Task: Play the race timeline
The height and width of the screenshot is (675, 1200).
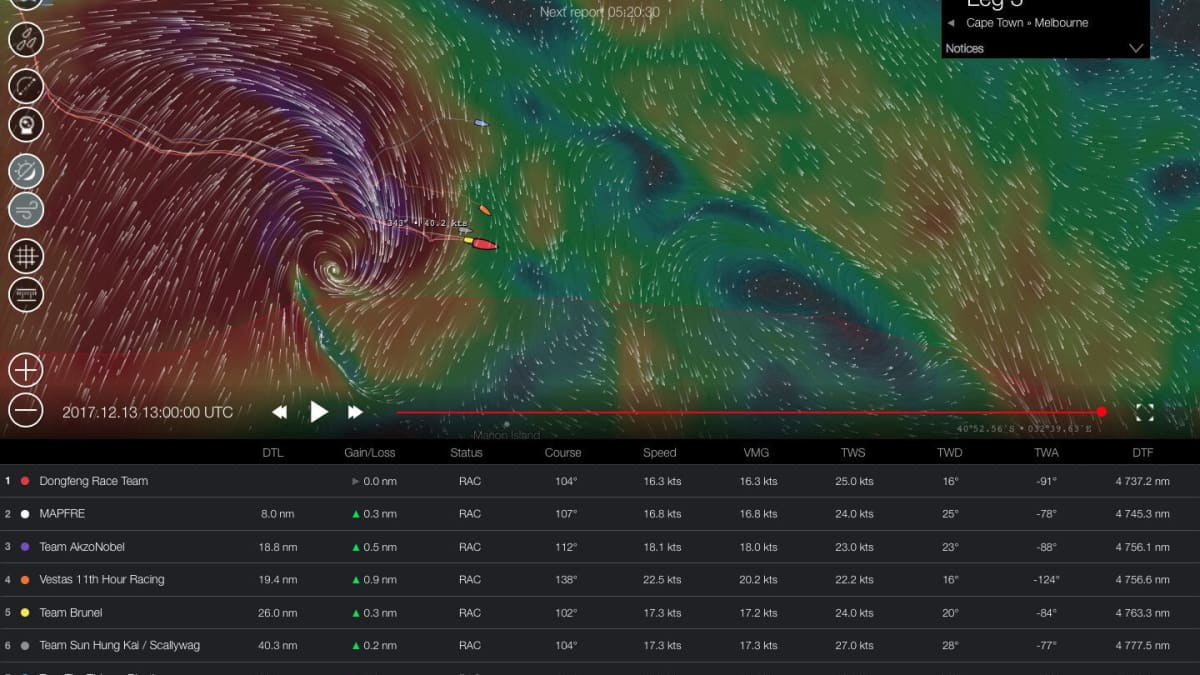Action: pos(319,411)
